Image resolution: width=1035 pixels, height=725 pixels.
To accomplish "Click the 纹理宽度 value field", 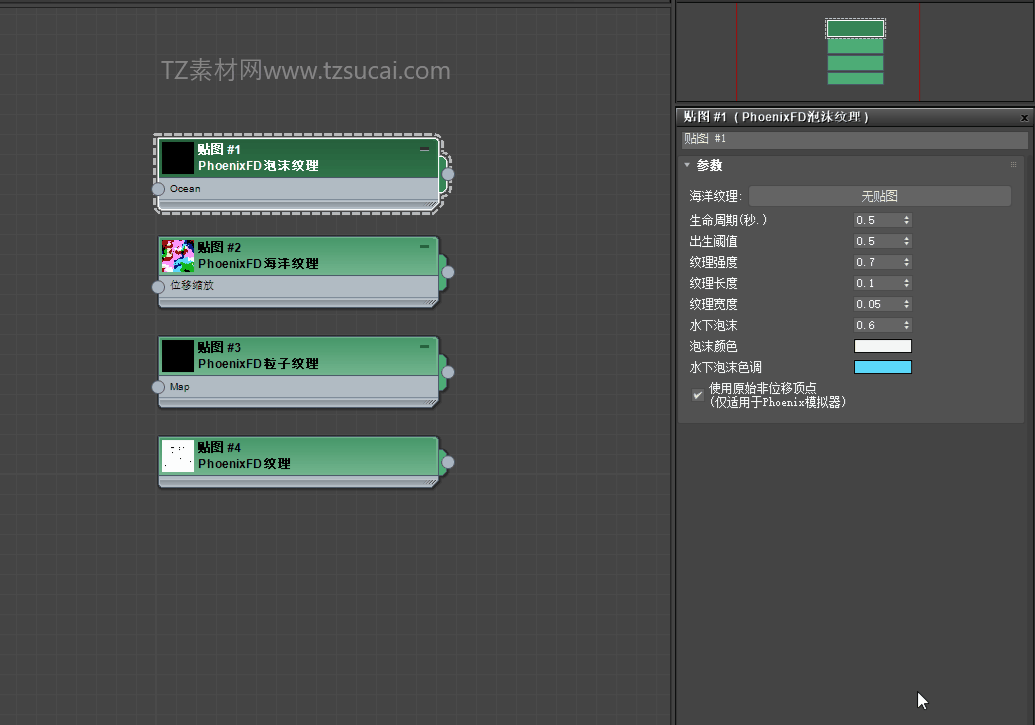I will pos(877,304).
